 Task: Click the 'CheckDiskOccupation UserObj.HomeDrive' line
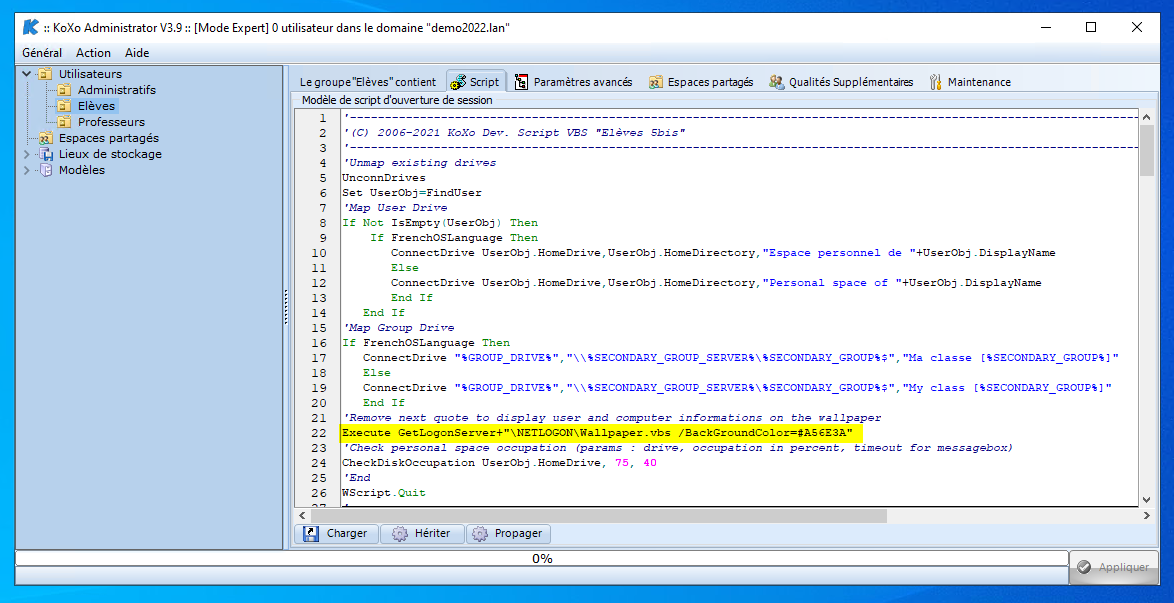click(499, 463)
